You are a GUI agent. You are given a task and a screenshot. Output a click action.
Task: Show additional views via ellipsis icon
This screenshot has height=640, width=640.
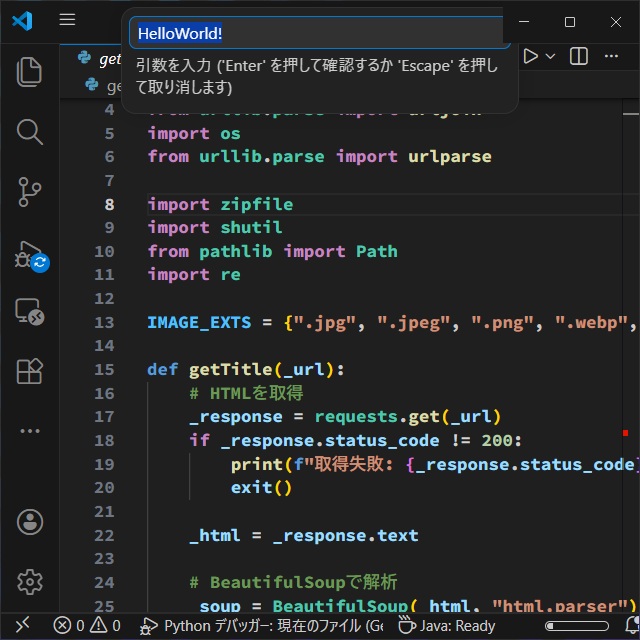(30, 431)
